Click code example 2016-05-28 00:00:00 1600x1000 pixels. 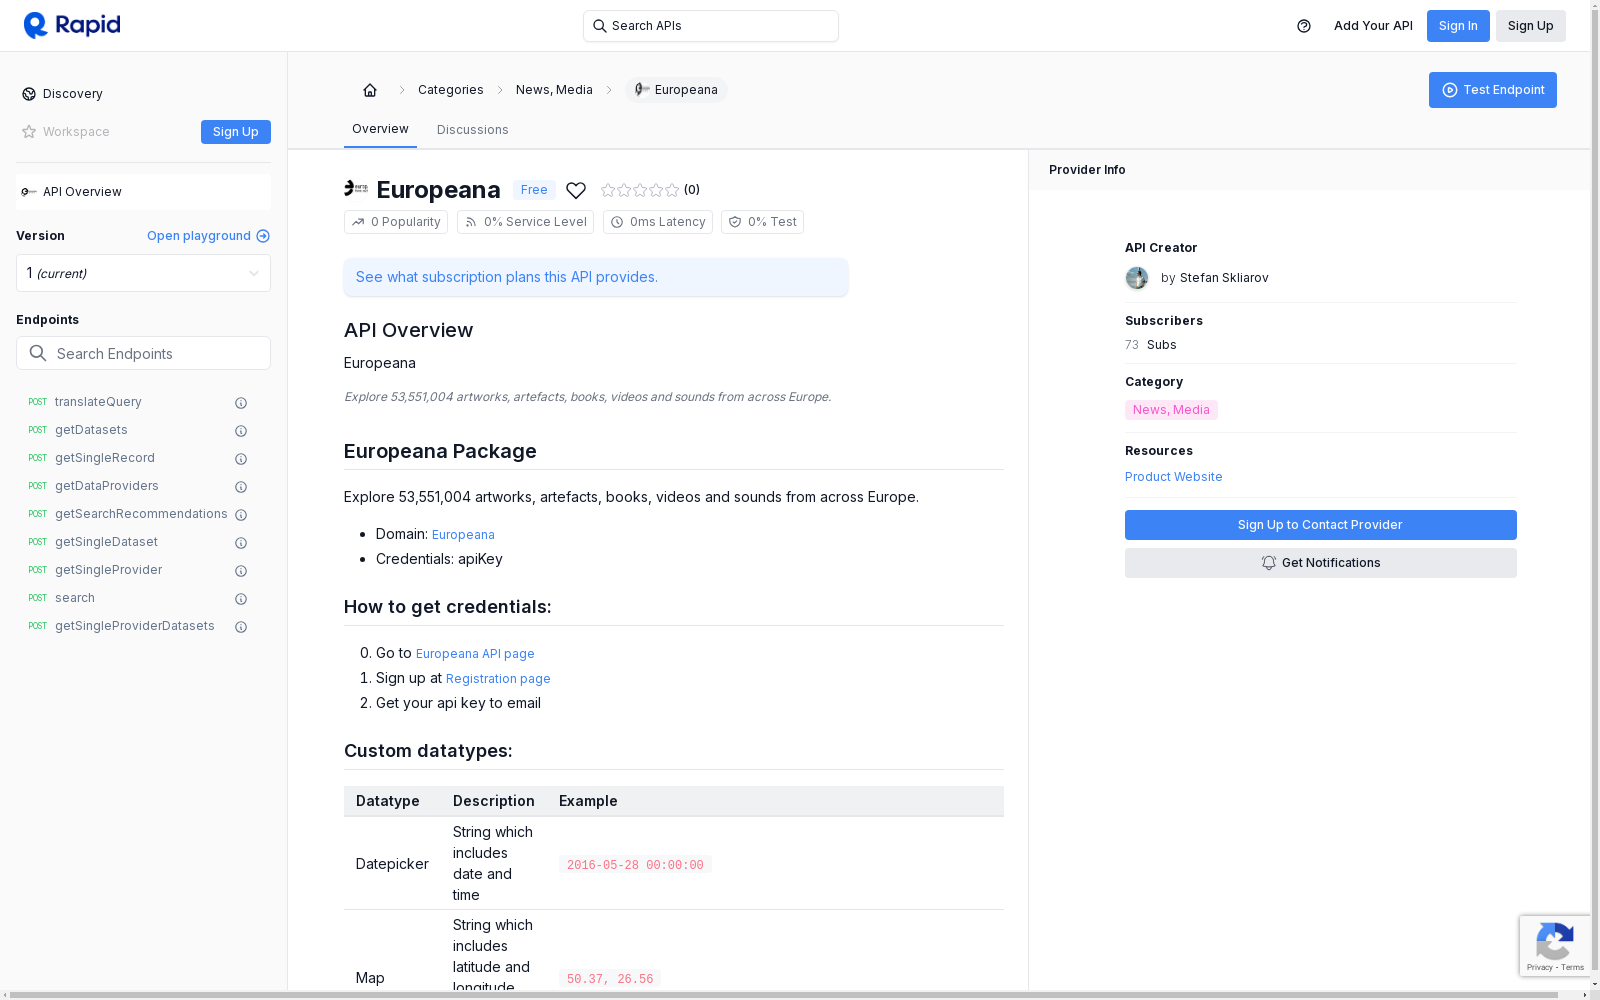(x=635, y=865)
